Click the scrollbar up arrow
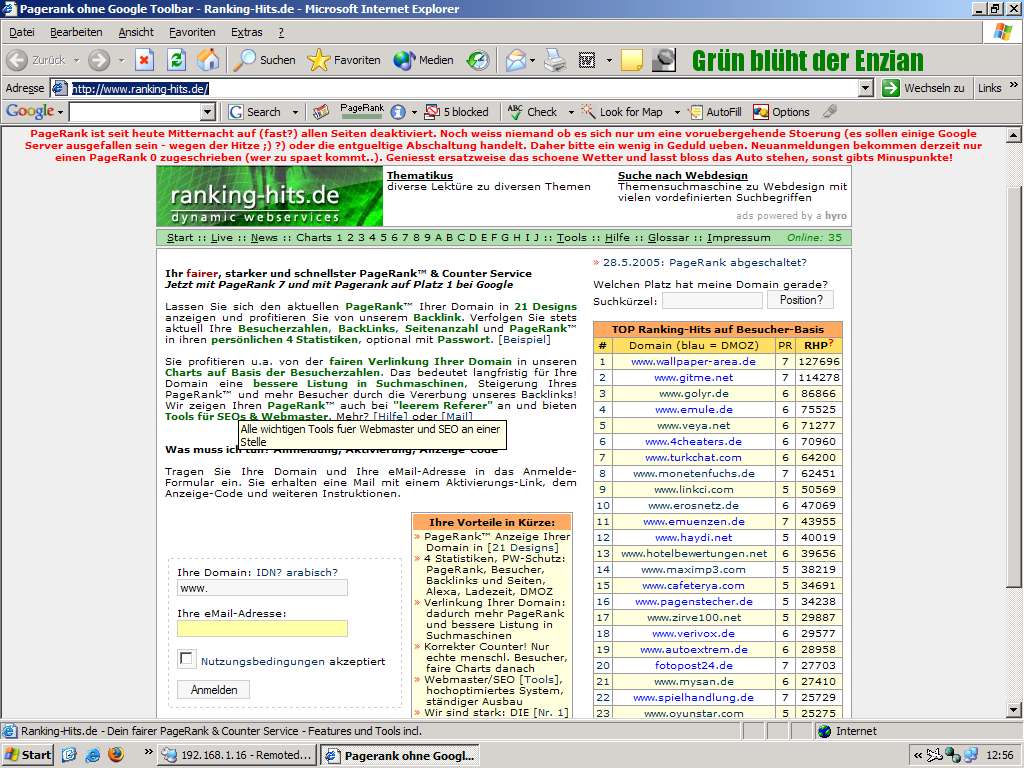1024x768 pixels. pyautogui.click(x=1013, y=135)
